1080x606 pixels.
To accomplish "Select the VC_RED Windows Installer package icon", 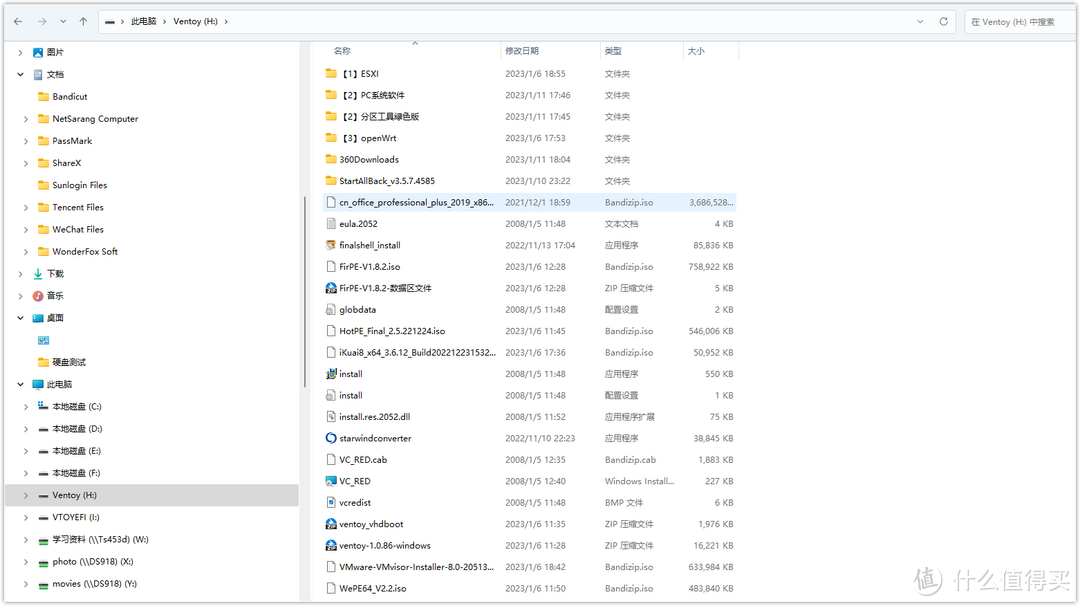I will coord(331,480).
